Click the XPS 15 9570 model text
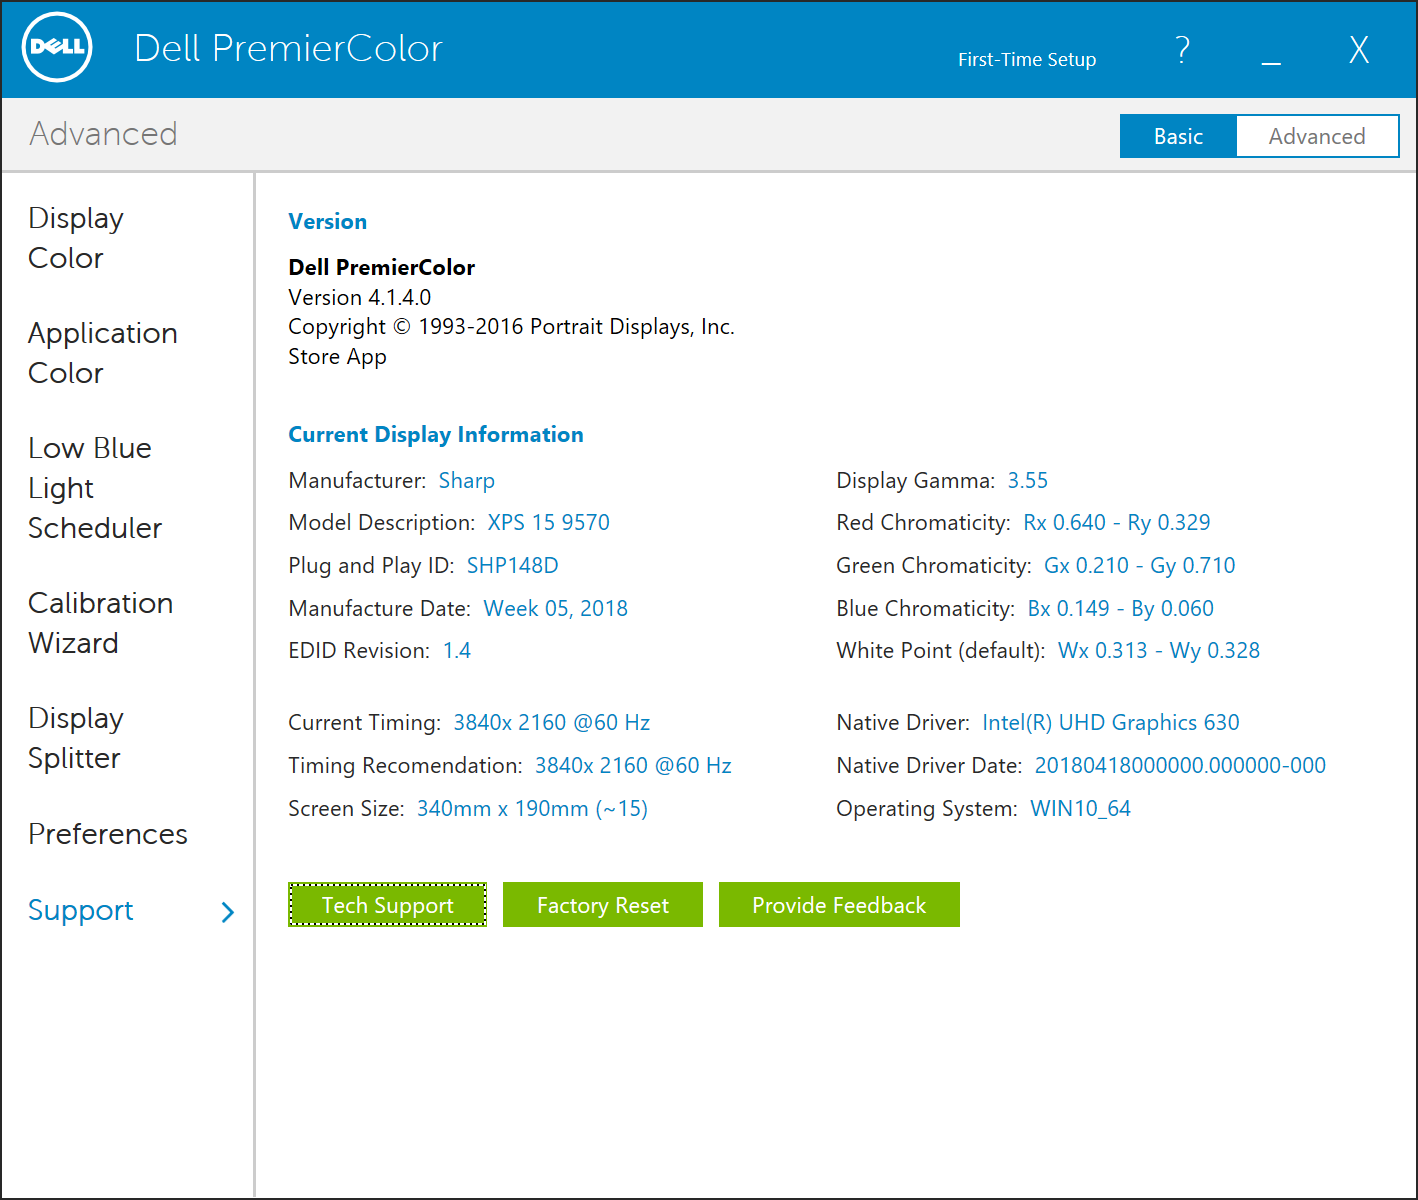Screen dimensions: 1418x1200 click(x=548, y=523)
